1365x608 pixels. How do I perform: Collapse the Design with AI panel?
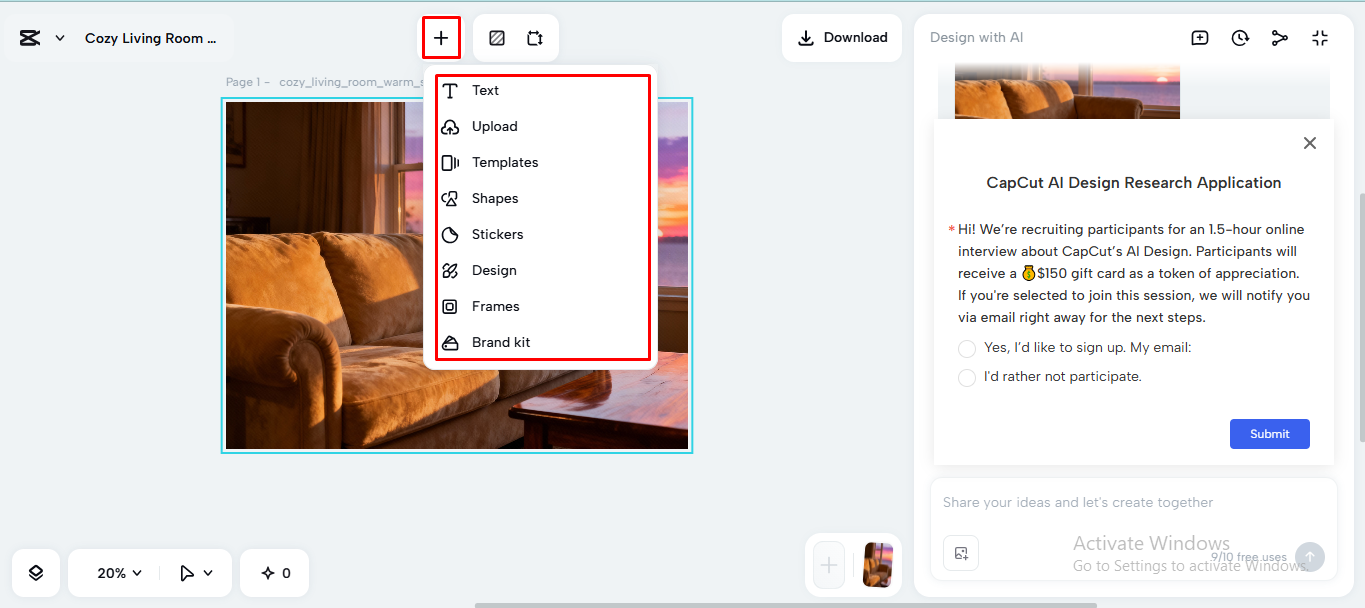coord(1320,37)
